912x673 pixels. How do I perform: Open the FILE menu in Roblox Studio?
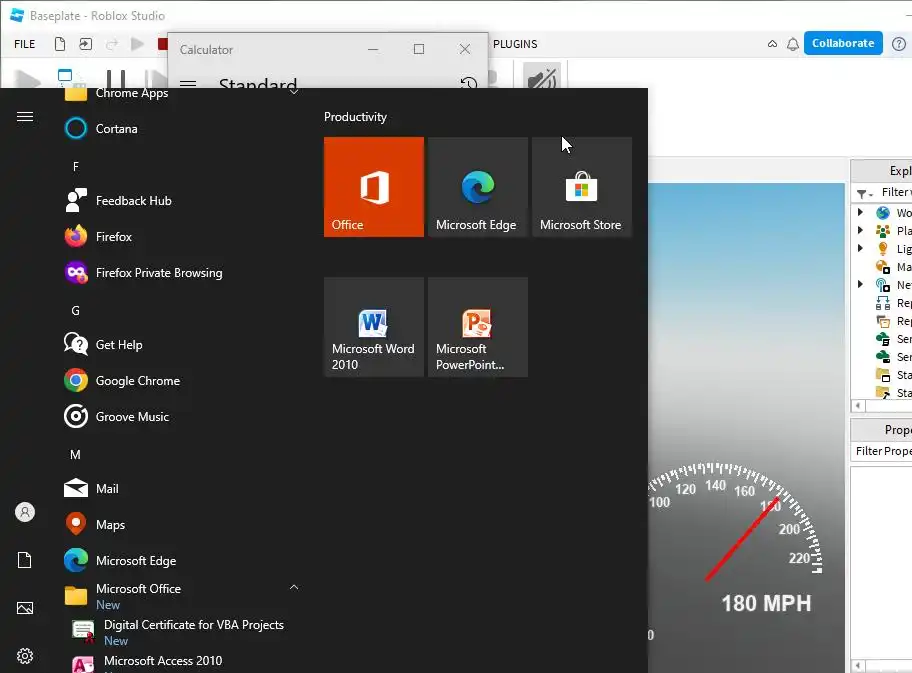(24, 44)
